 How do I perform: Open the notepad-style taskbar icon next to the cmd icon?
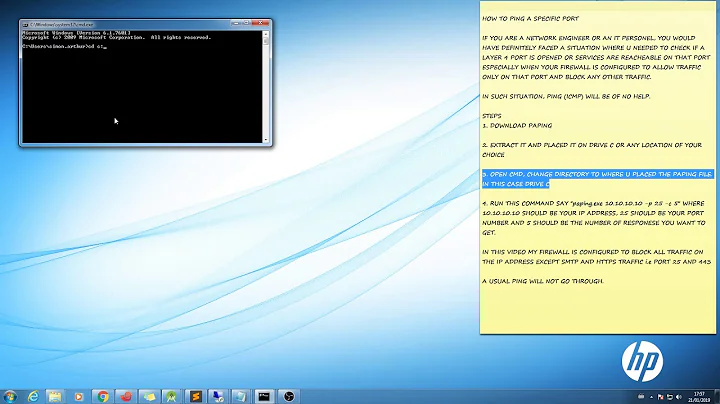click(241, 396)
